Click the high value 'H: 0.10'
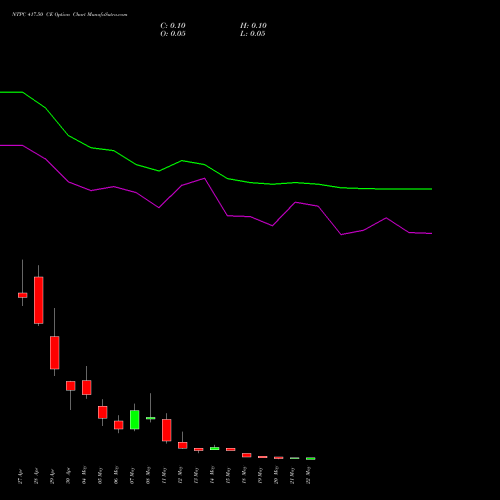The image size is (500, 500). 253,26
